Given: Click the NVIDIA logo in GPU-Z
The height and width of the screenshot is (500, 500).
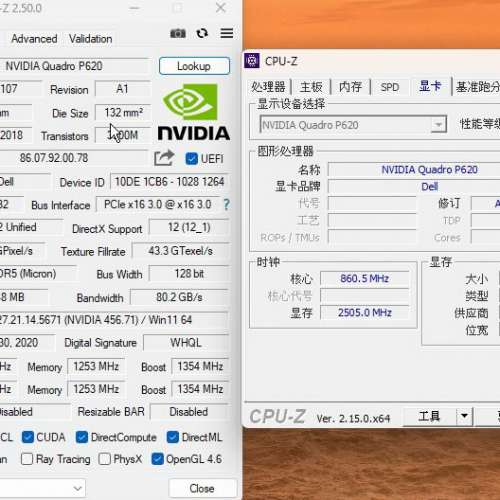Looking at the screenshot, I should click(x=194, y=112).
